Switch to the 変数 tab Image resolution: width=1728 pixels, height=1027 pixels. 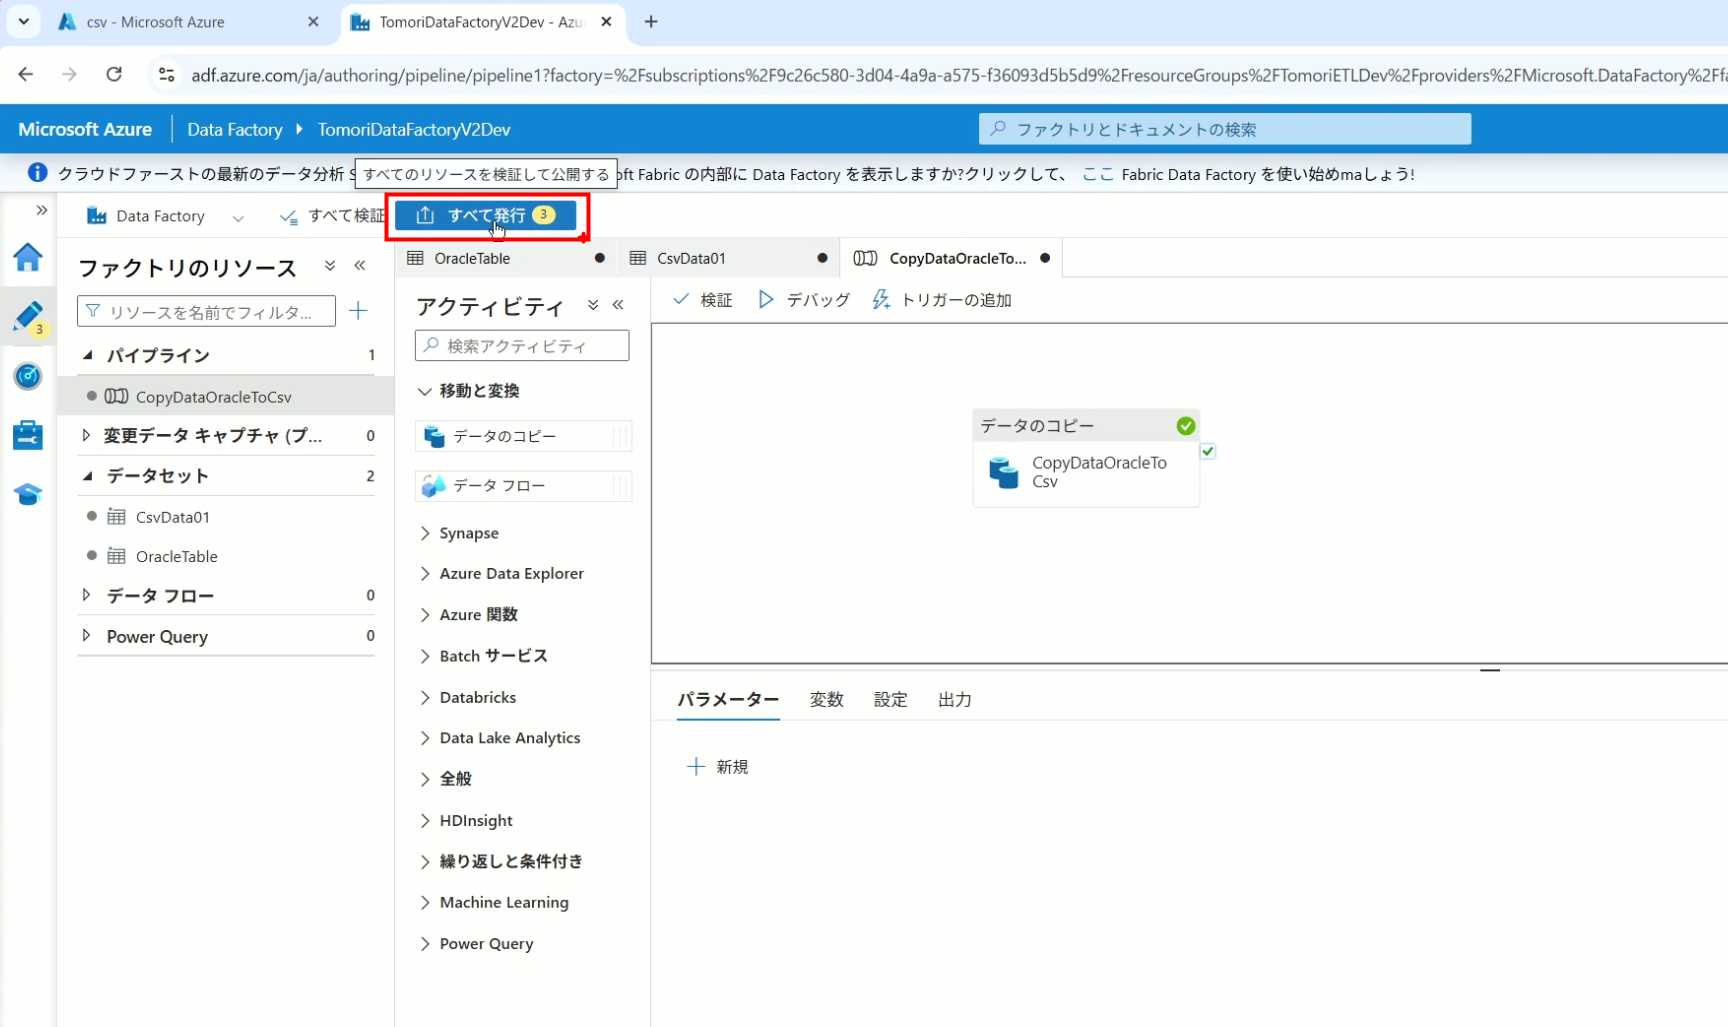pyautogui.click(x=826, y=700)
